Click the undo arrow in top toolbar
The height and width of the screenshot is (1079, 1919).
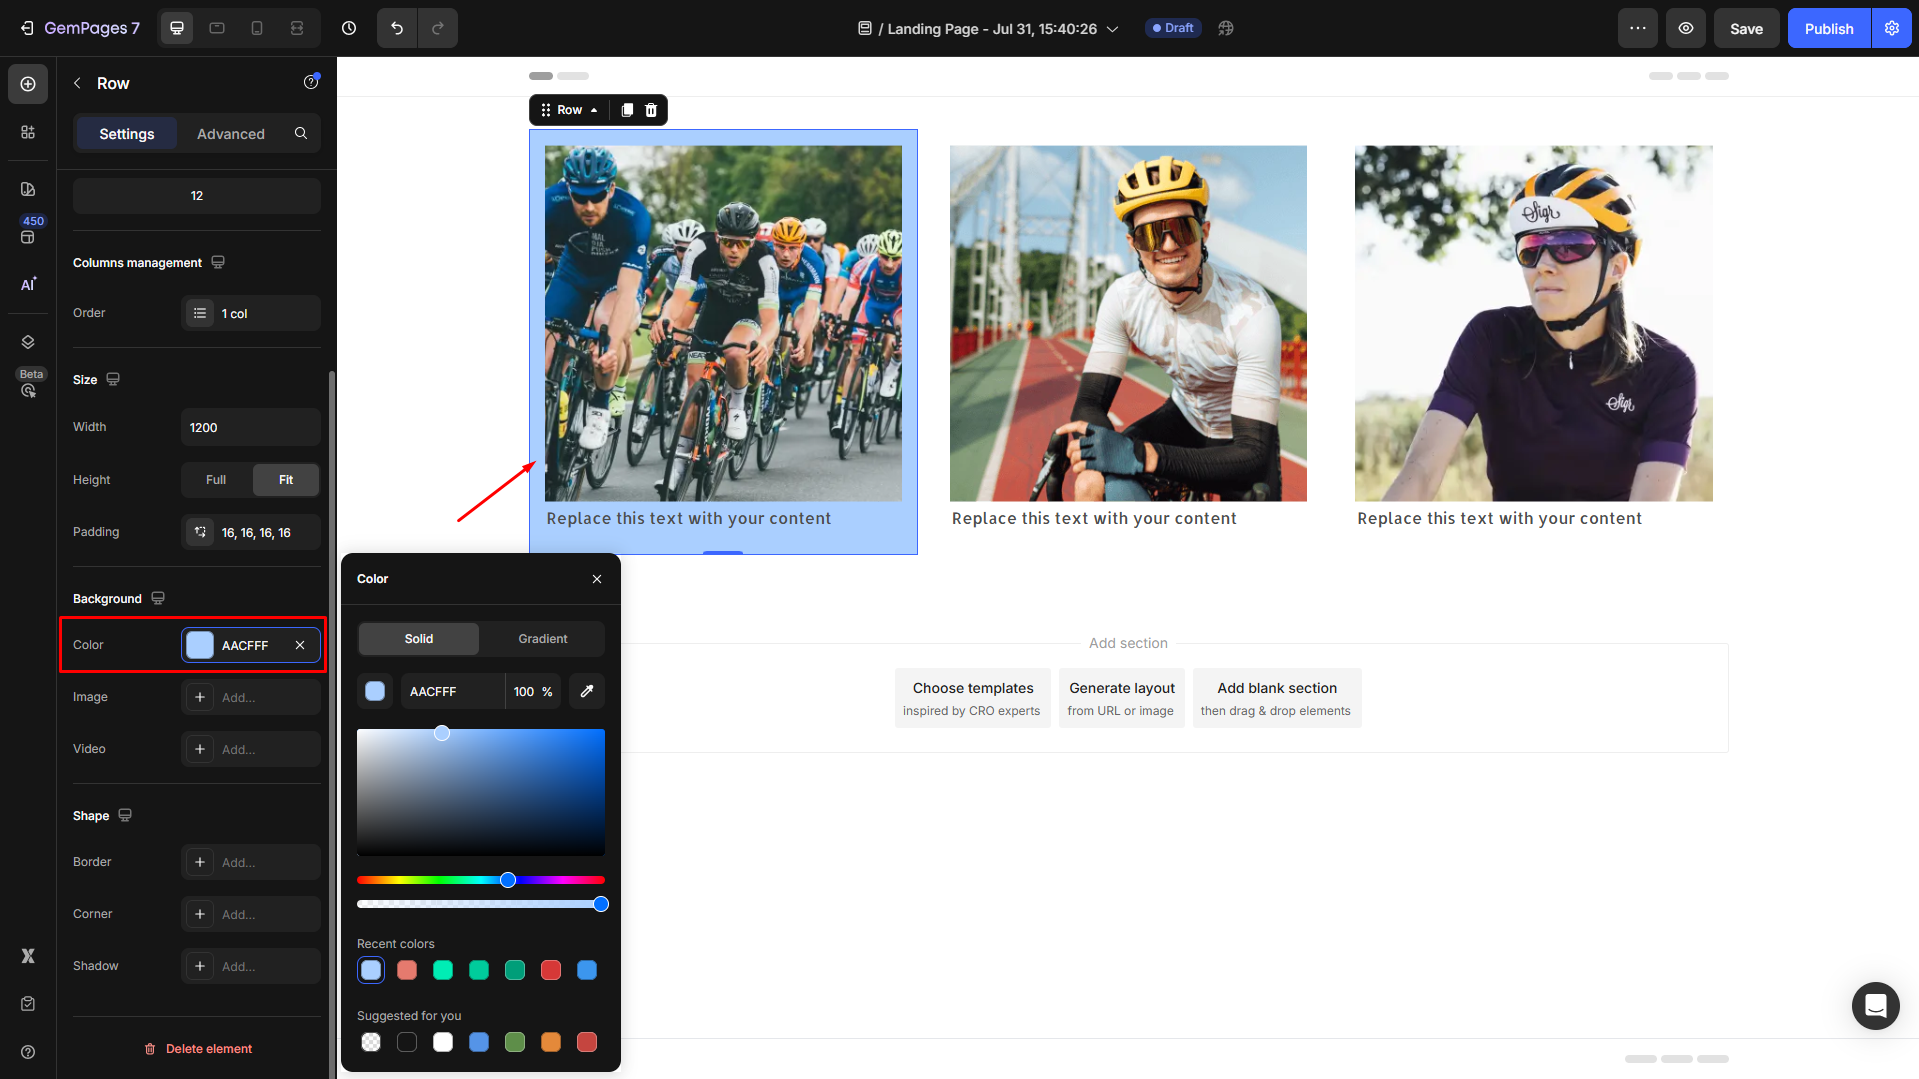point(397,28)
